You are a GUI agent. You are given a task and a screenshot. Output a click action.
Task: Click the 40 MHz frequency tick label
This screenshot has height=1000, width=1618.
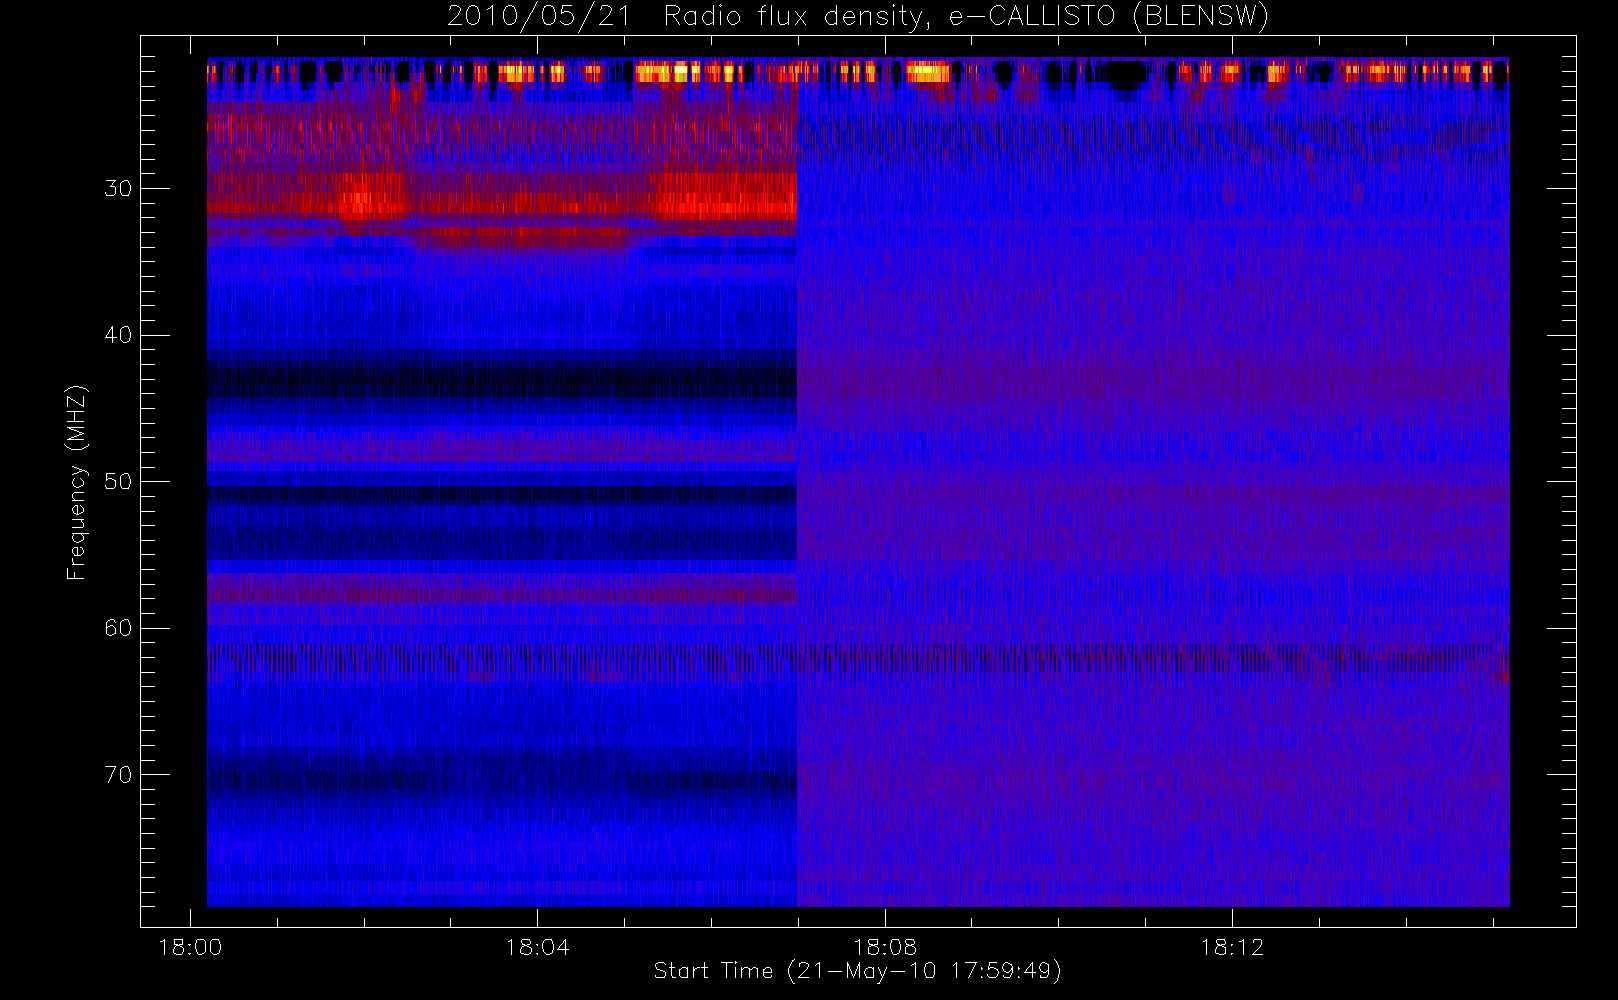pos(118,335)
